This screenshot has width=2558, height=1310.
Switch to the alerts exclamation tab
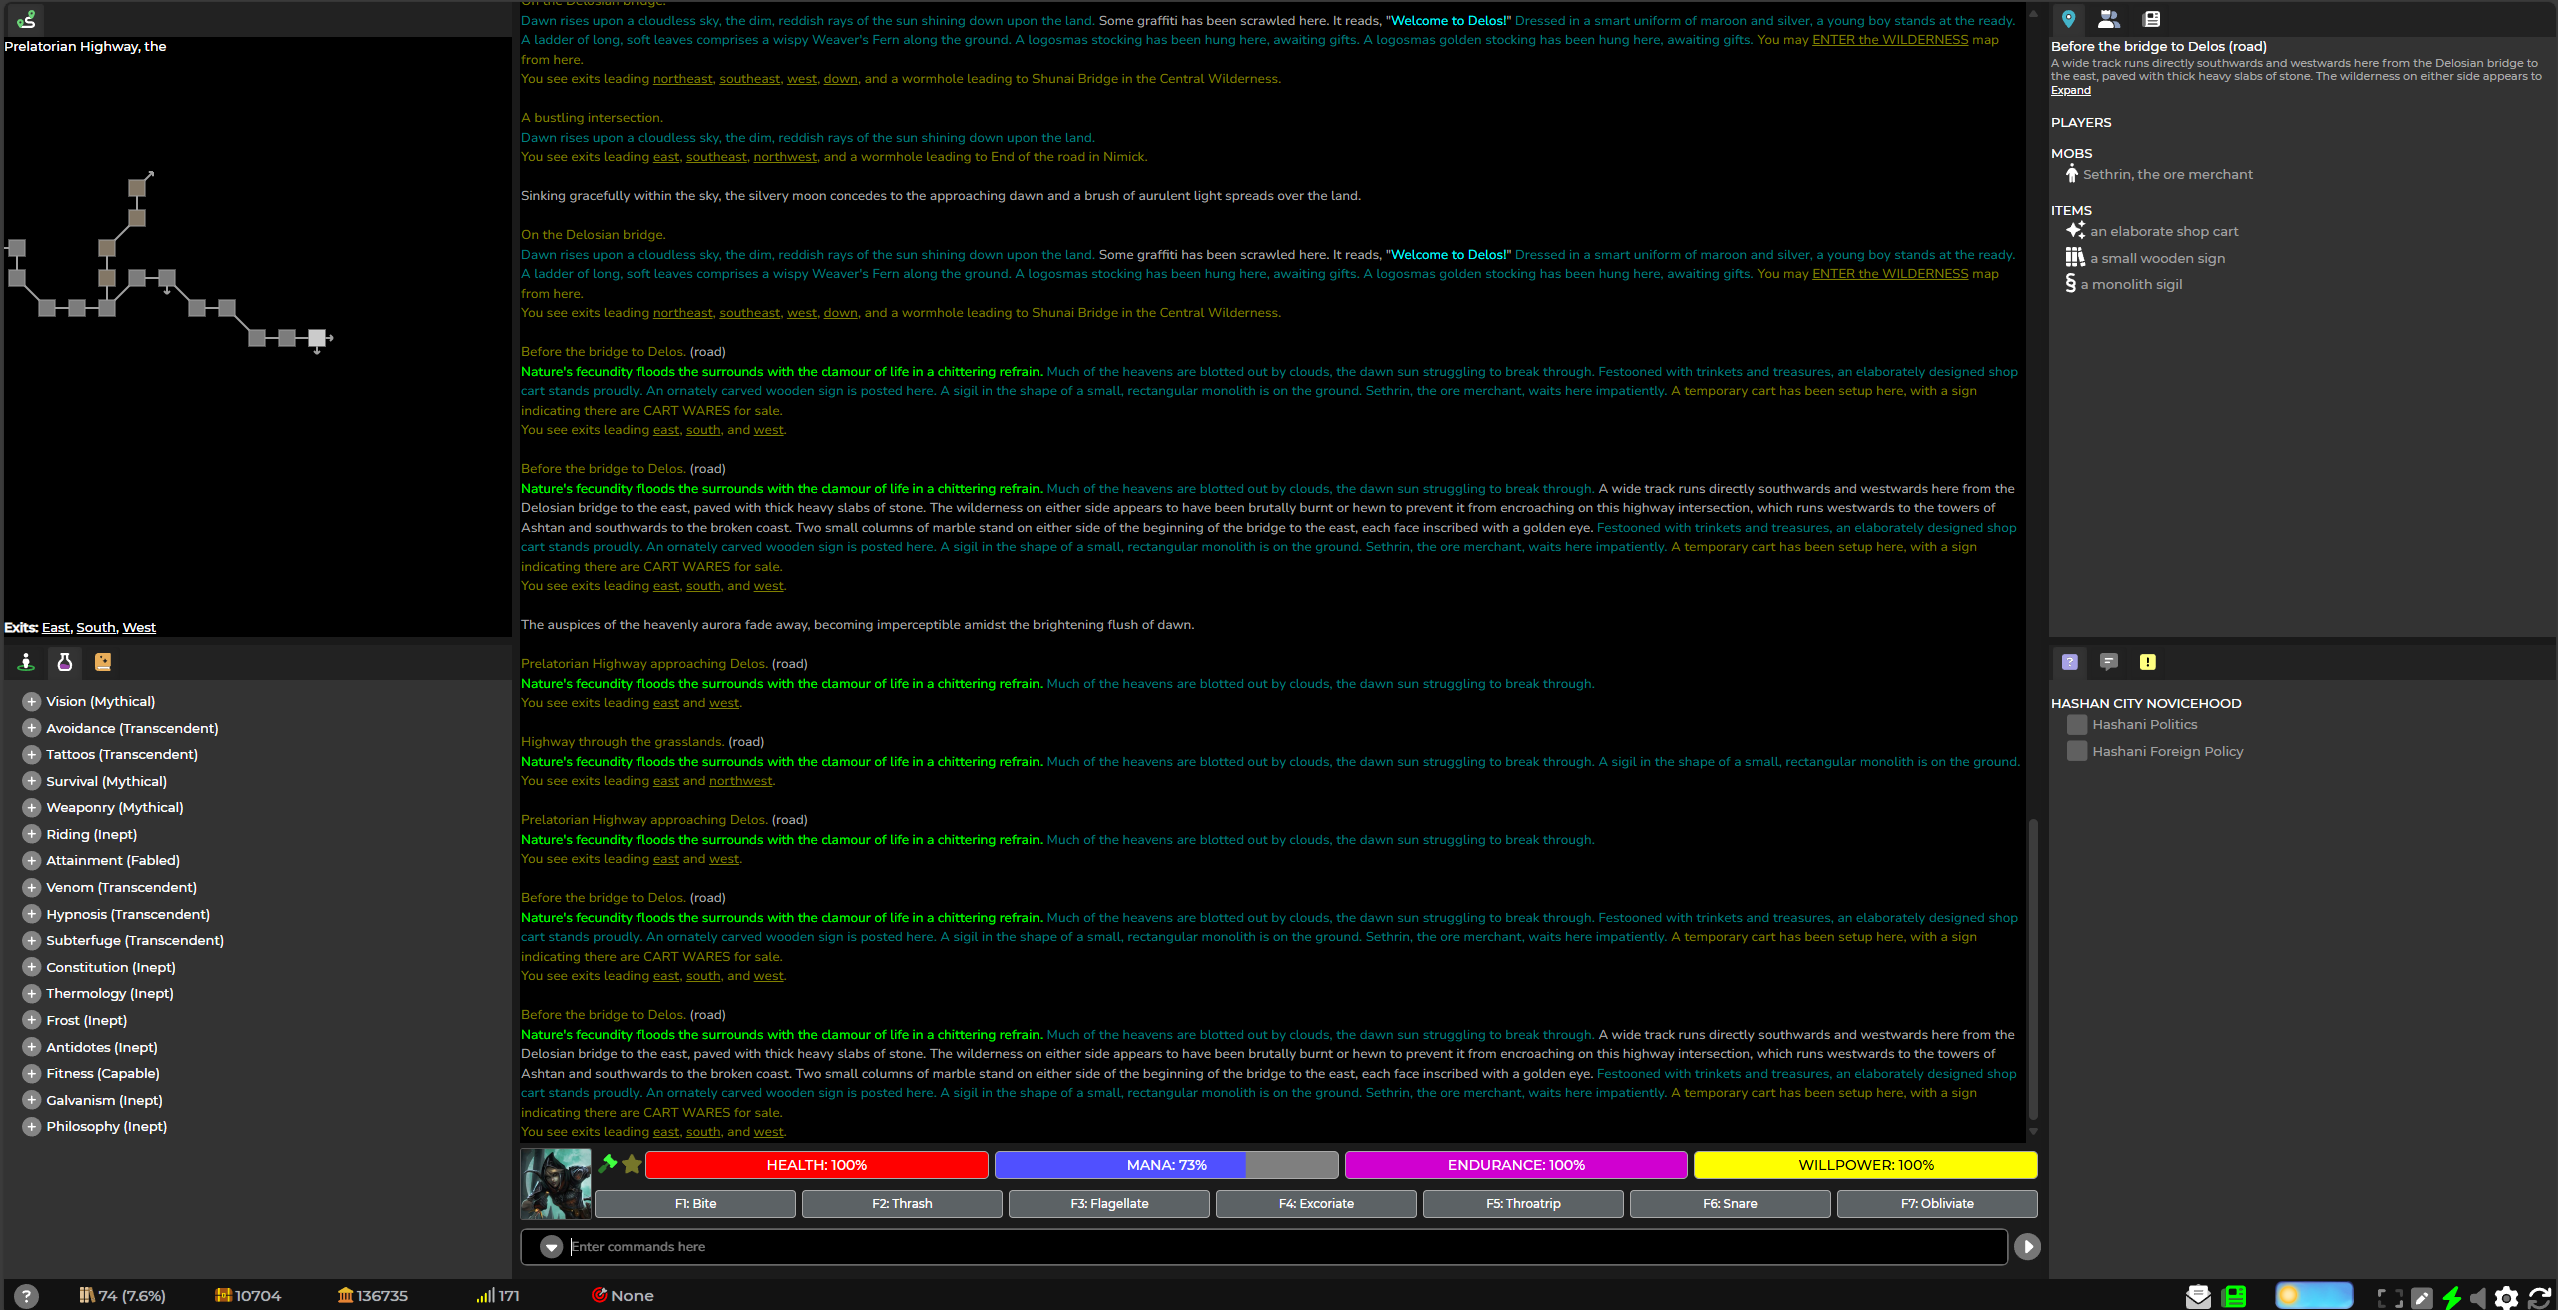(2149, 661)
